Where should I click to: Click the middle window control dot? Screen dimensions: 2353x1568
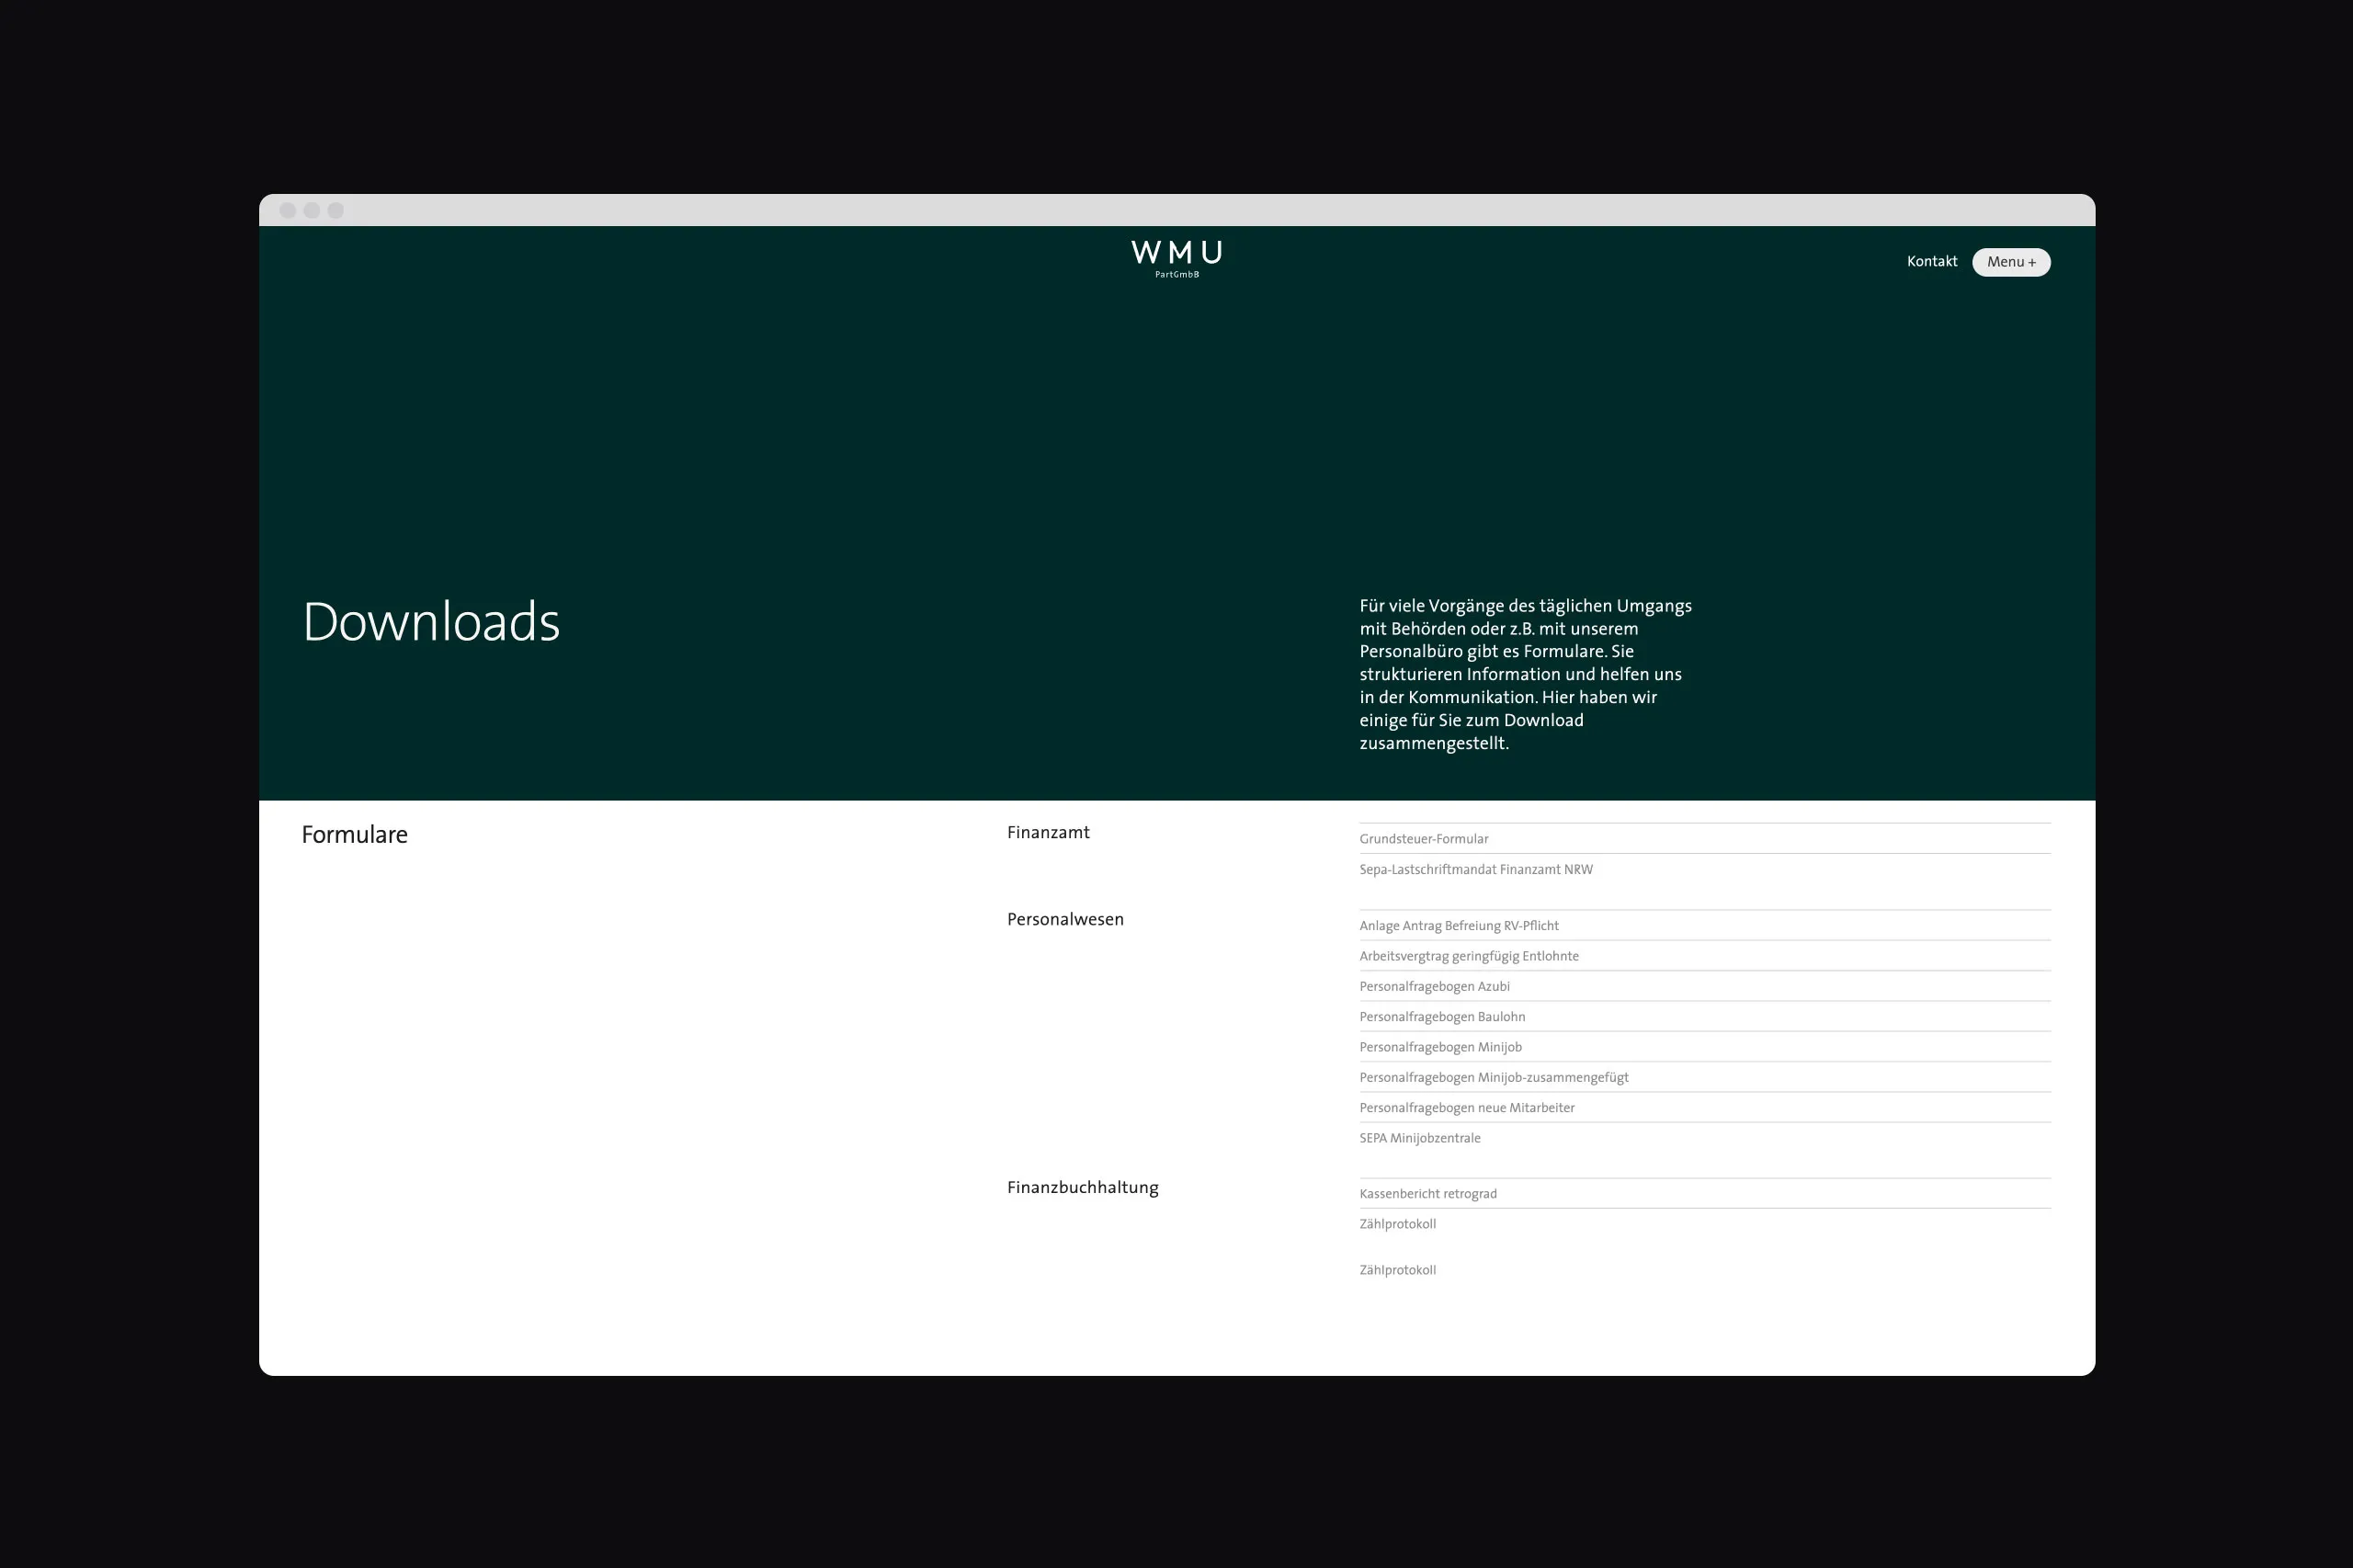click(312, 210)
